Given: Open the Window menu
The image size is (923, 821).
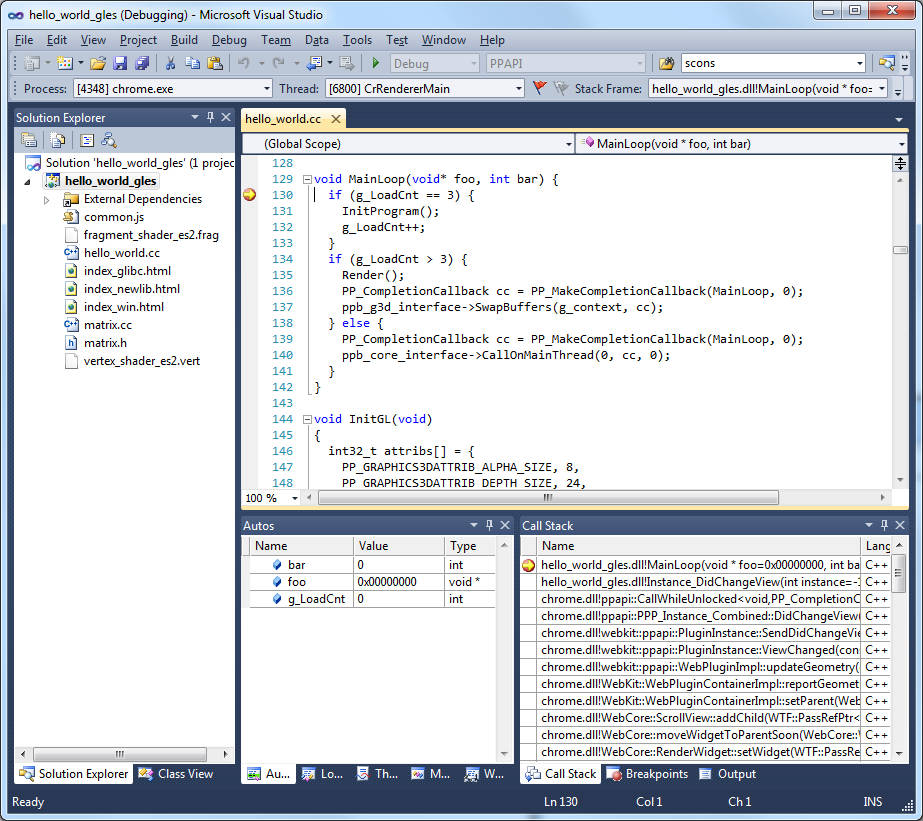Looking at the screenshot, I should (444, 39).
